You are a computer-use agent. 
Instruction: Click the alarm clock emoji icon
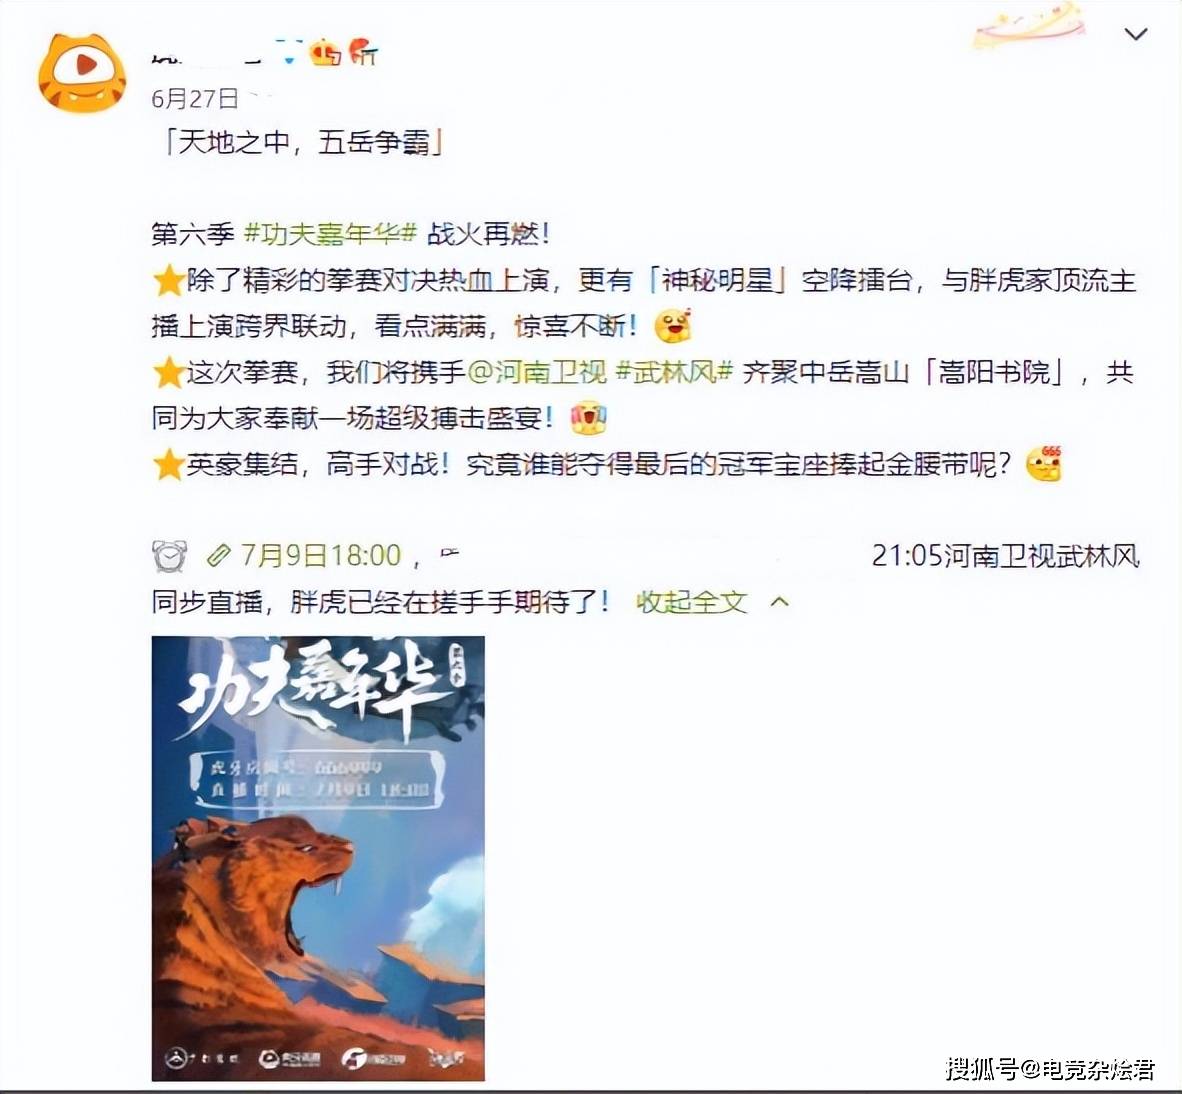pos(170,556)
